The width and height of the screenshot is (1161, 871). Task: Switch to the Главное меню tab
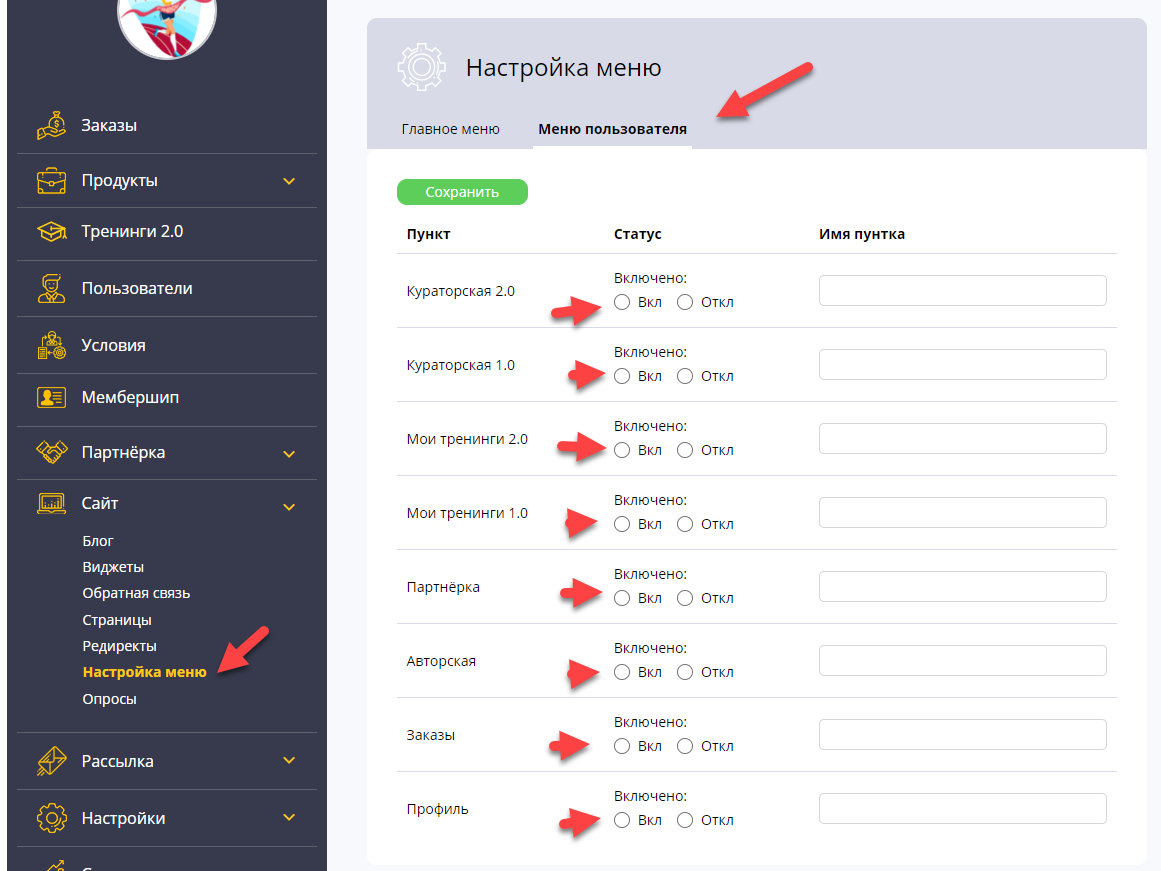[450, 129]
